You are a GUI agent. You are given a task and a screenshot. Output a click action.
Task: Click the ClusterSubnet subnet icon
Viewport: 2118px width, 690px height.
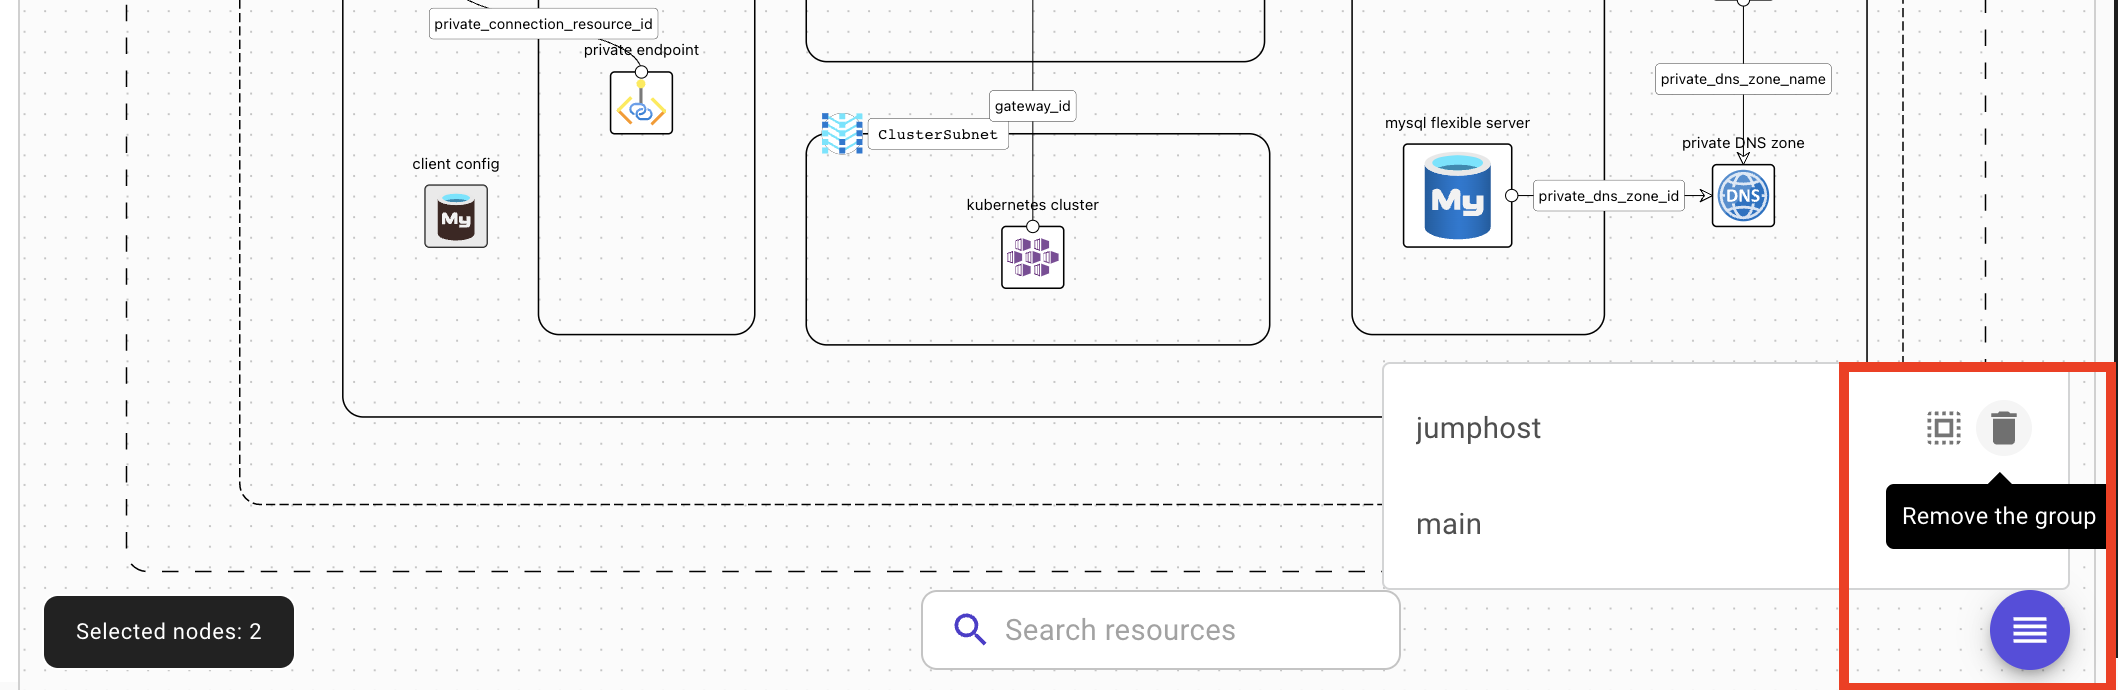[x=842, y=133]
